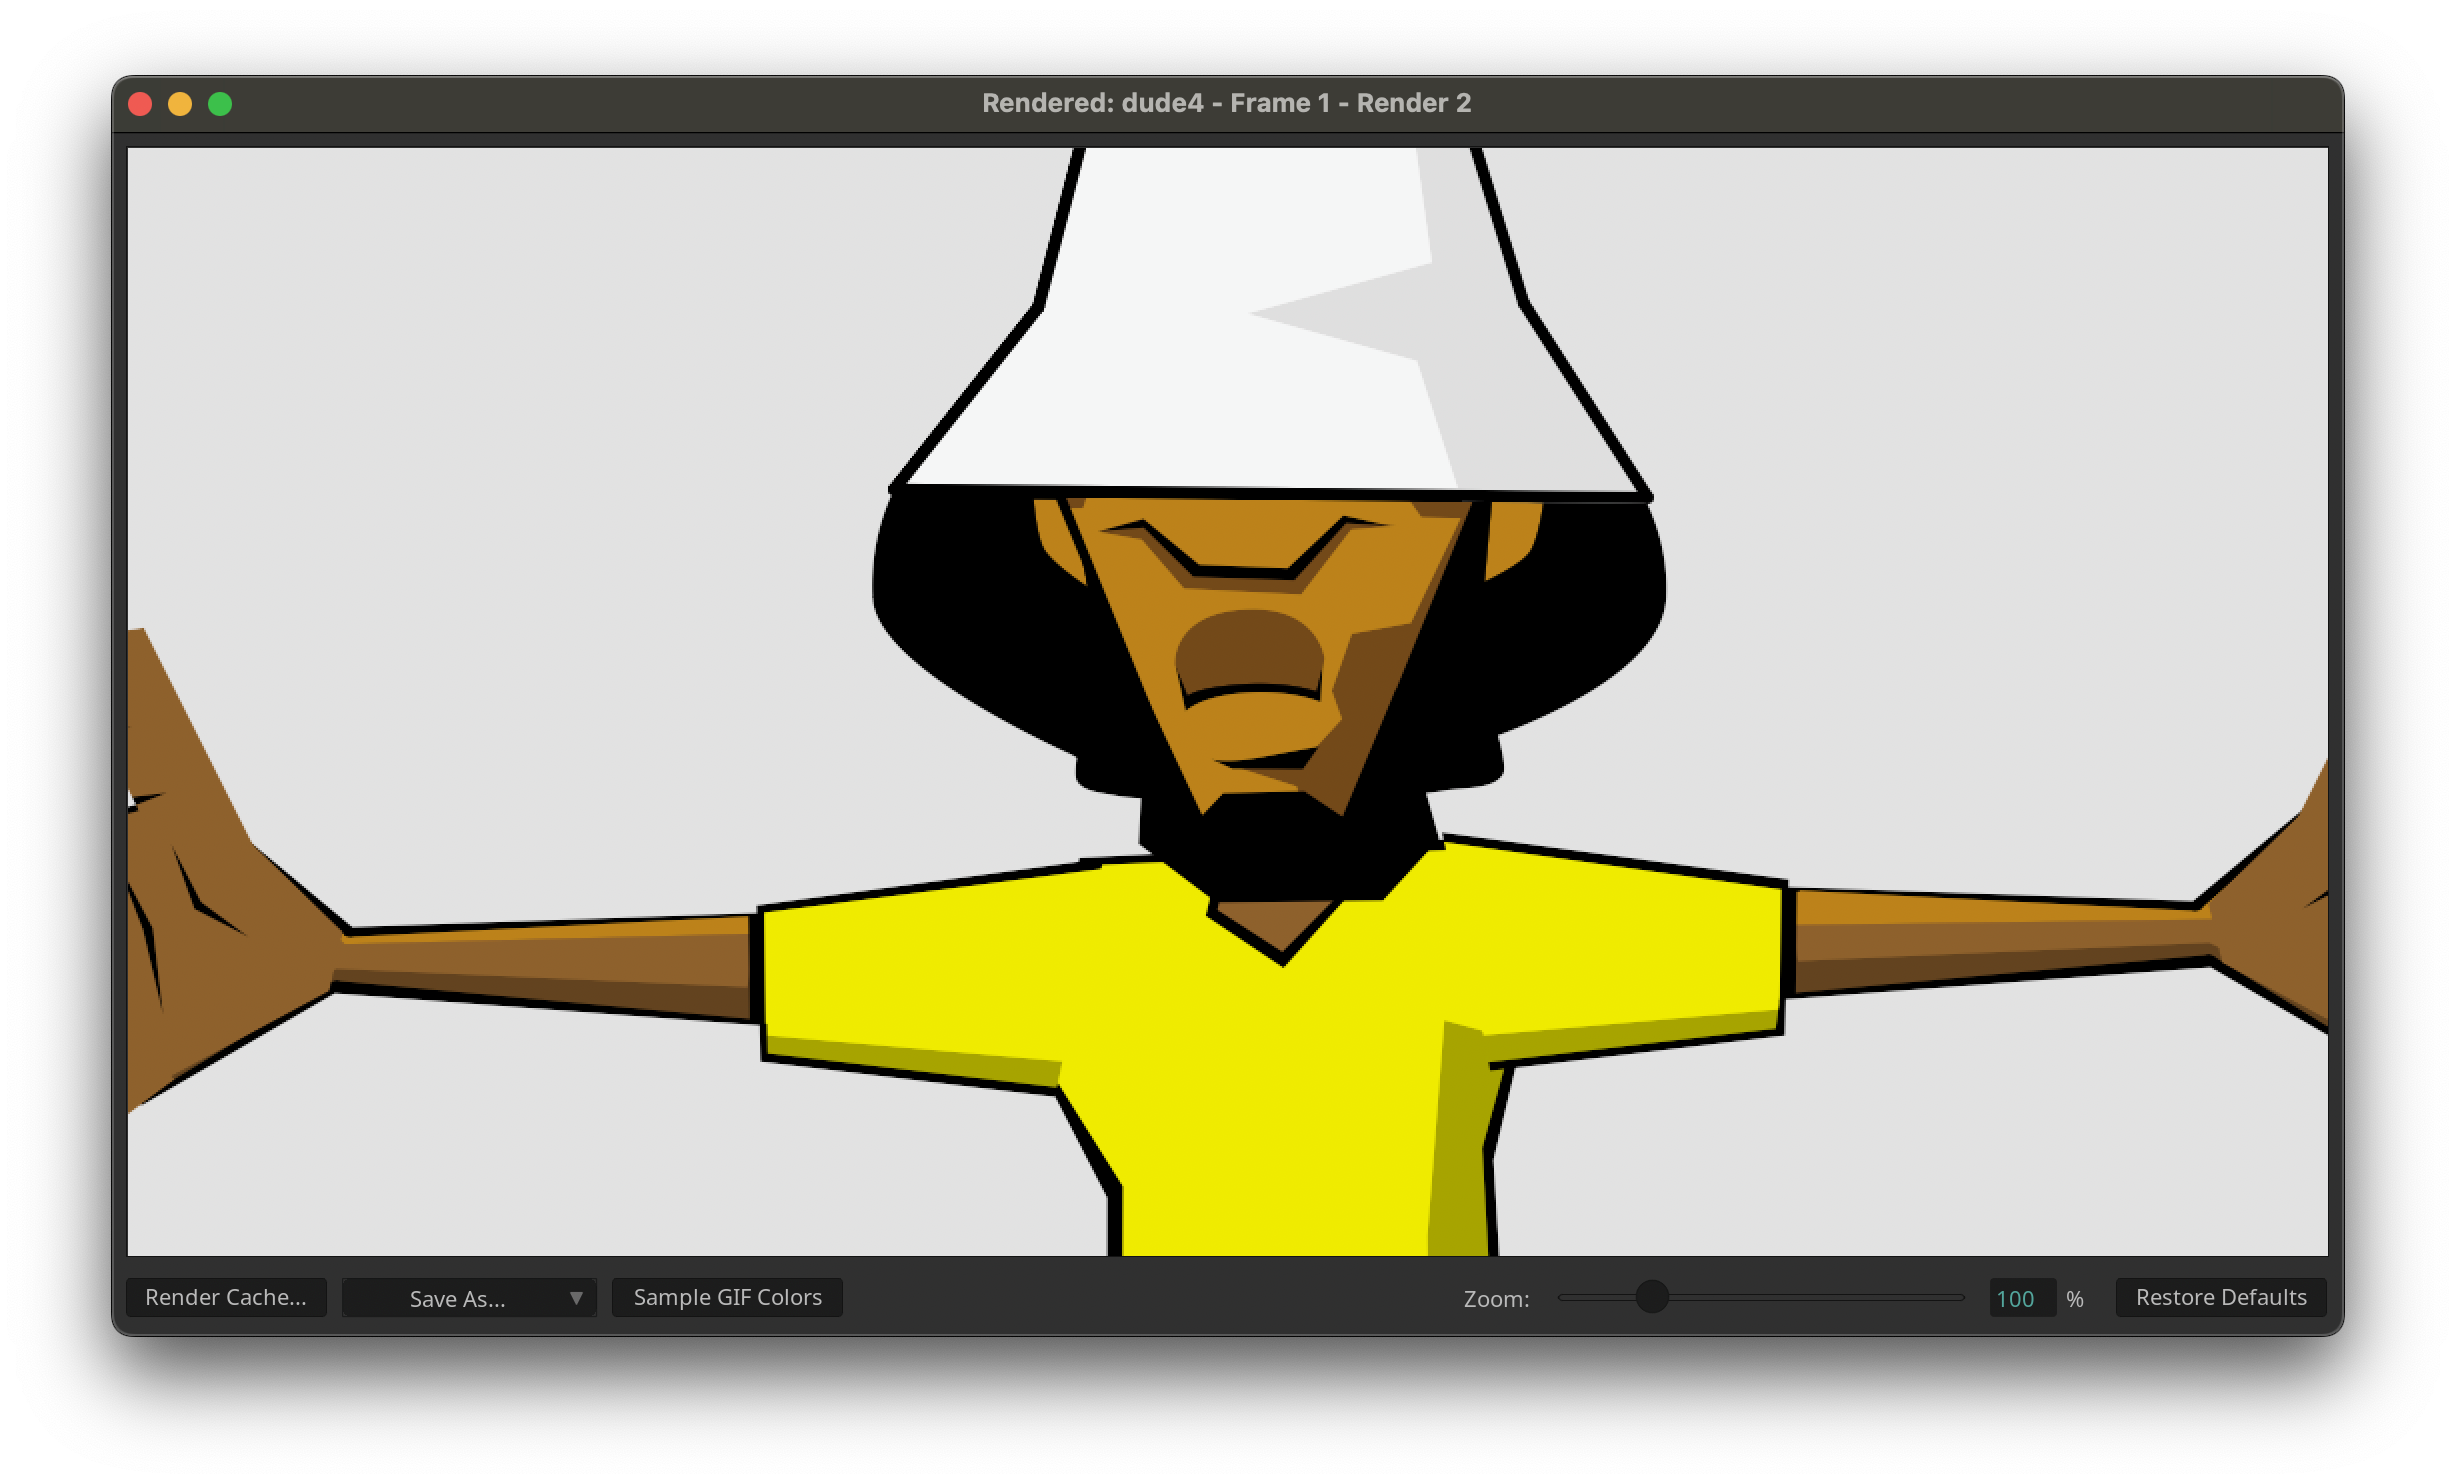
Task: Click the zoom percentage input field
Action: point(2020,1298)
